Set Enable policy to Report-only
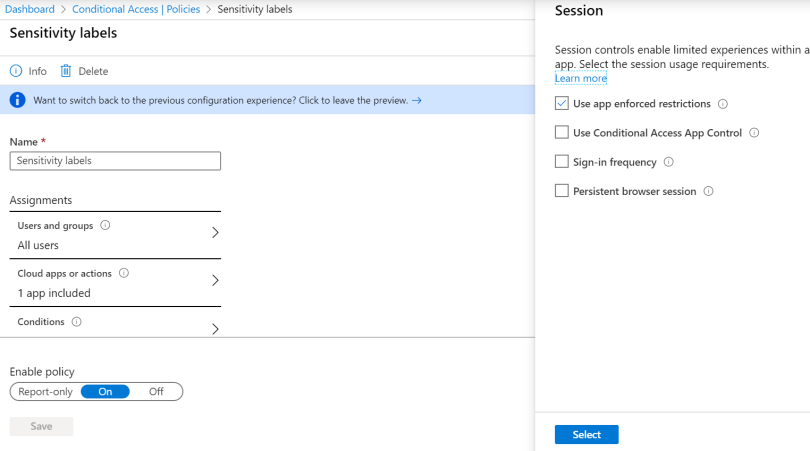810x451 pixels. (46, 392)
